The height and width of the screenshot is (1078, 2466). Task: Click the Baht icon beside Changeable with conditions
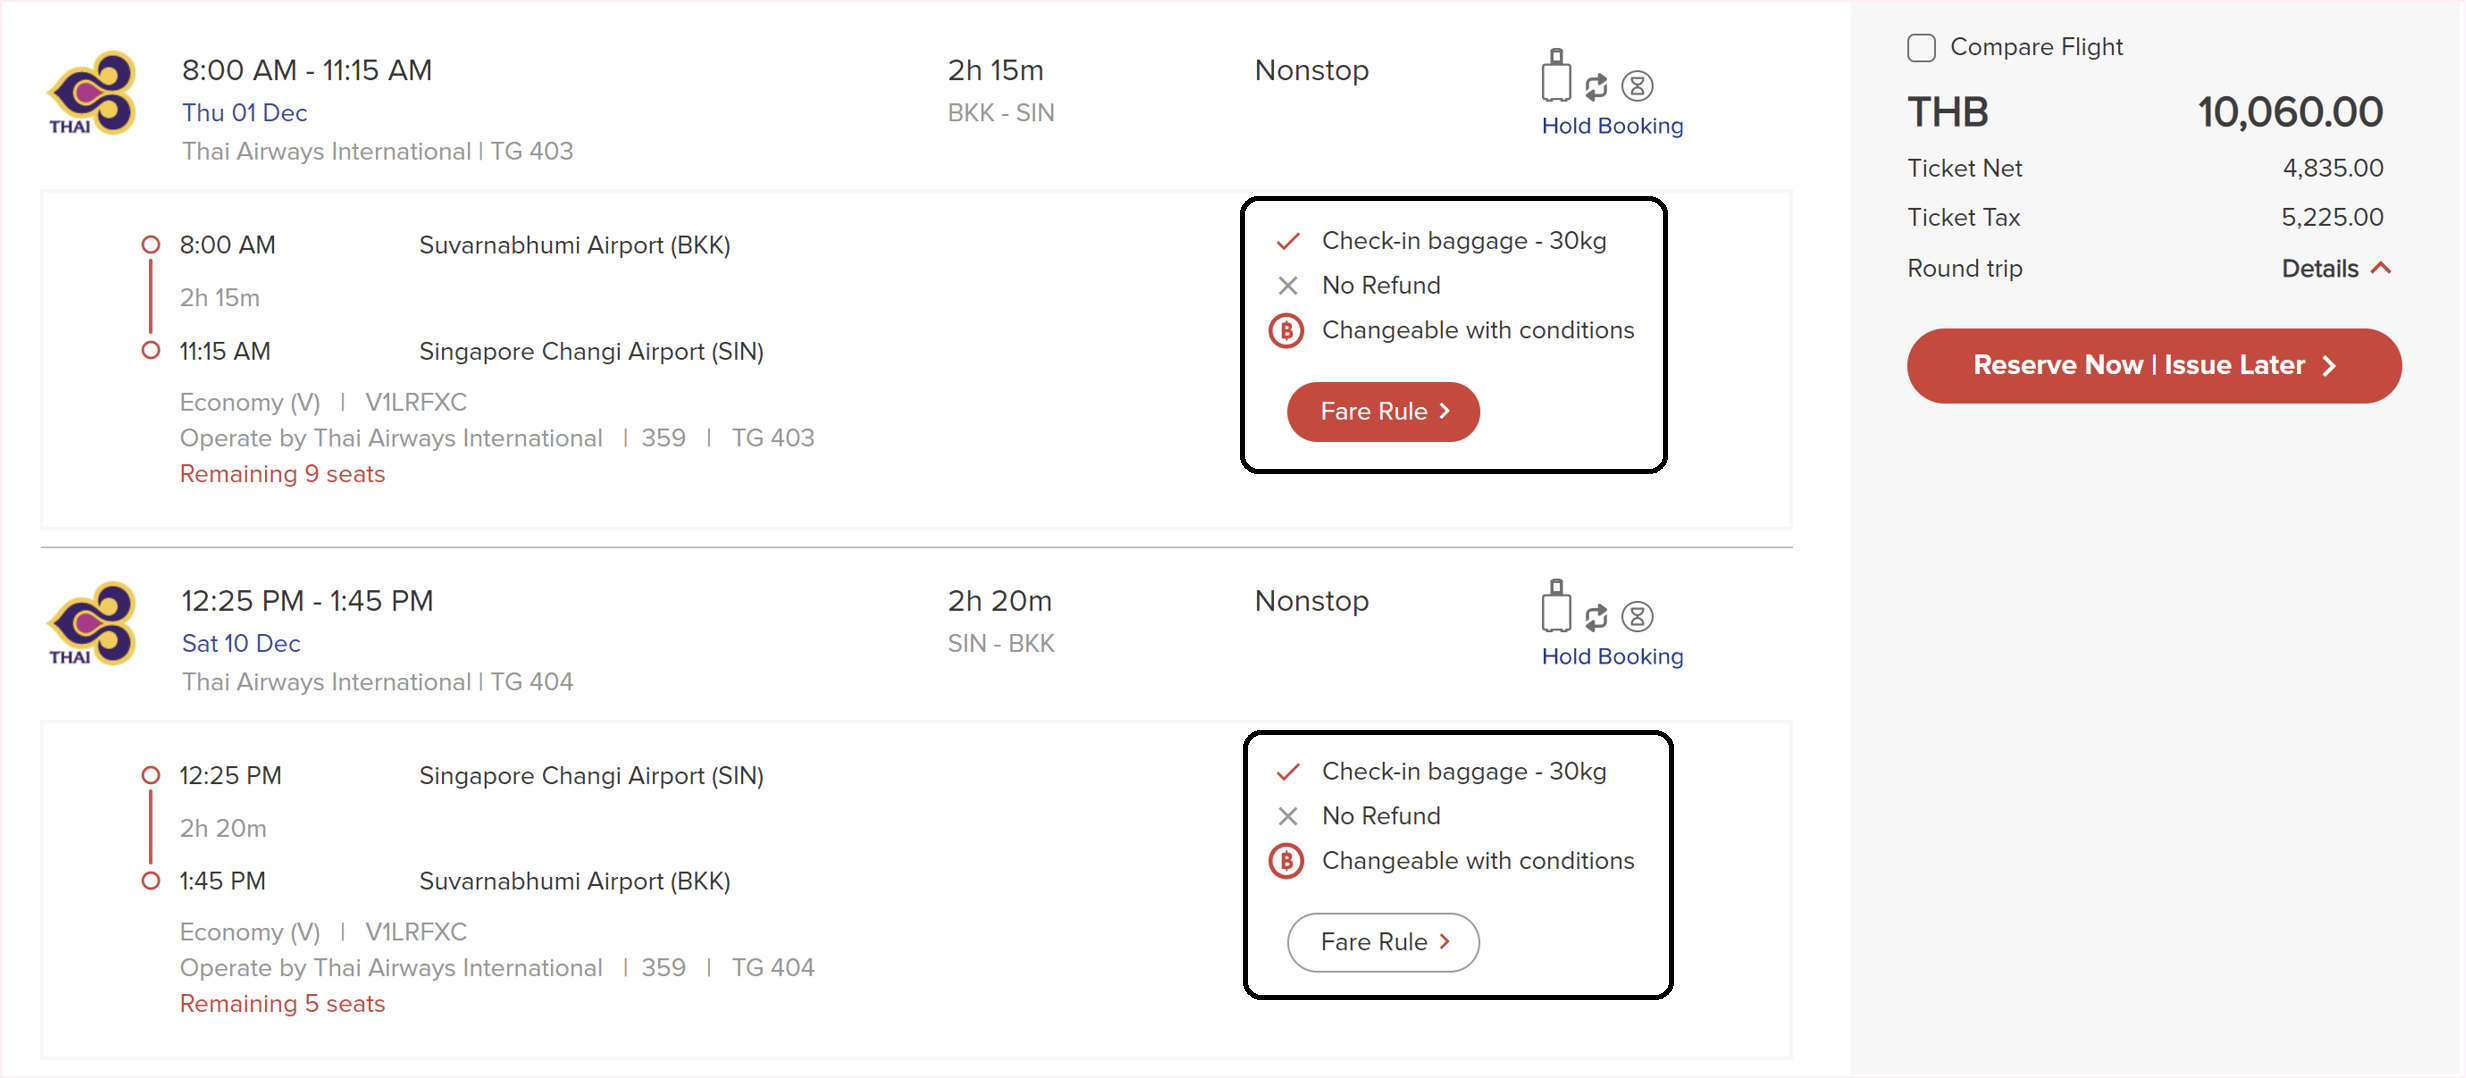click(1287, 331)
